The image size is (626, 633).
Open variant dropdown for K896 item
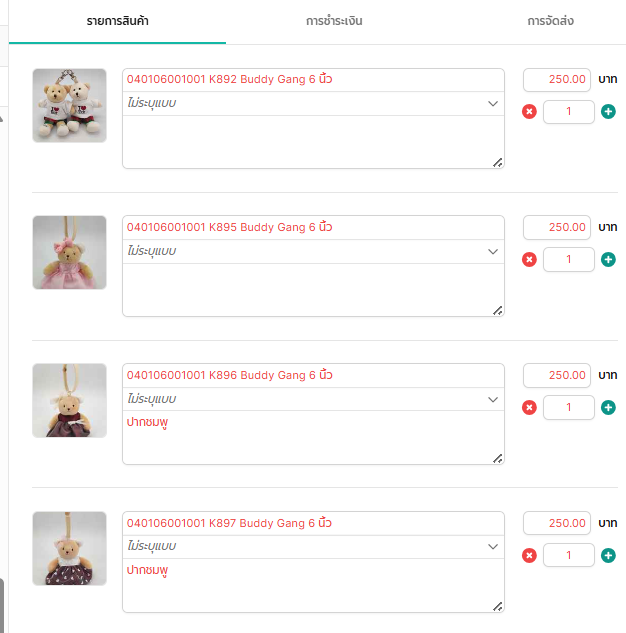313,399
